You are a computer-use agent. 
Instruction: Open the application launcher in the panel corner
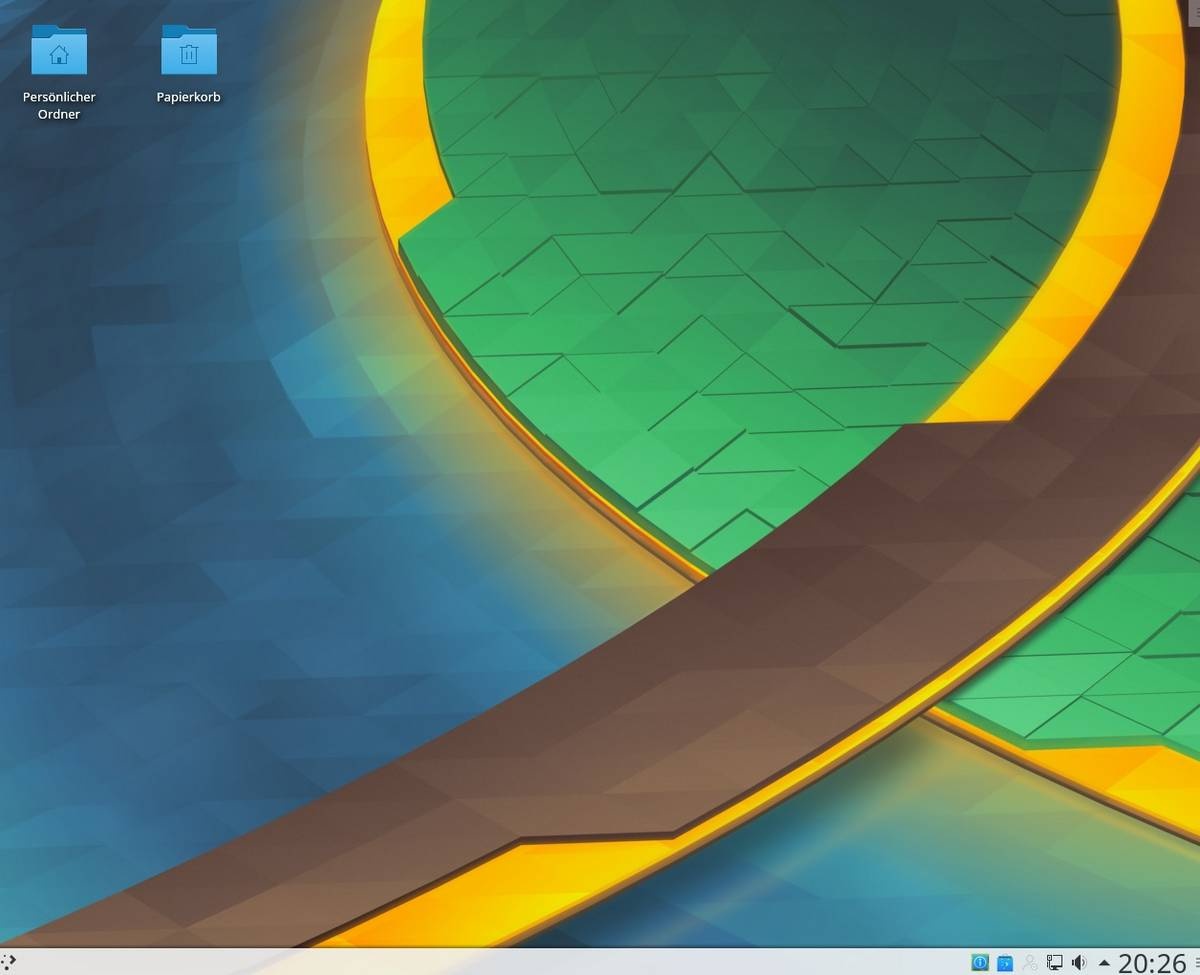(x=8, y=962)
